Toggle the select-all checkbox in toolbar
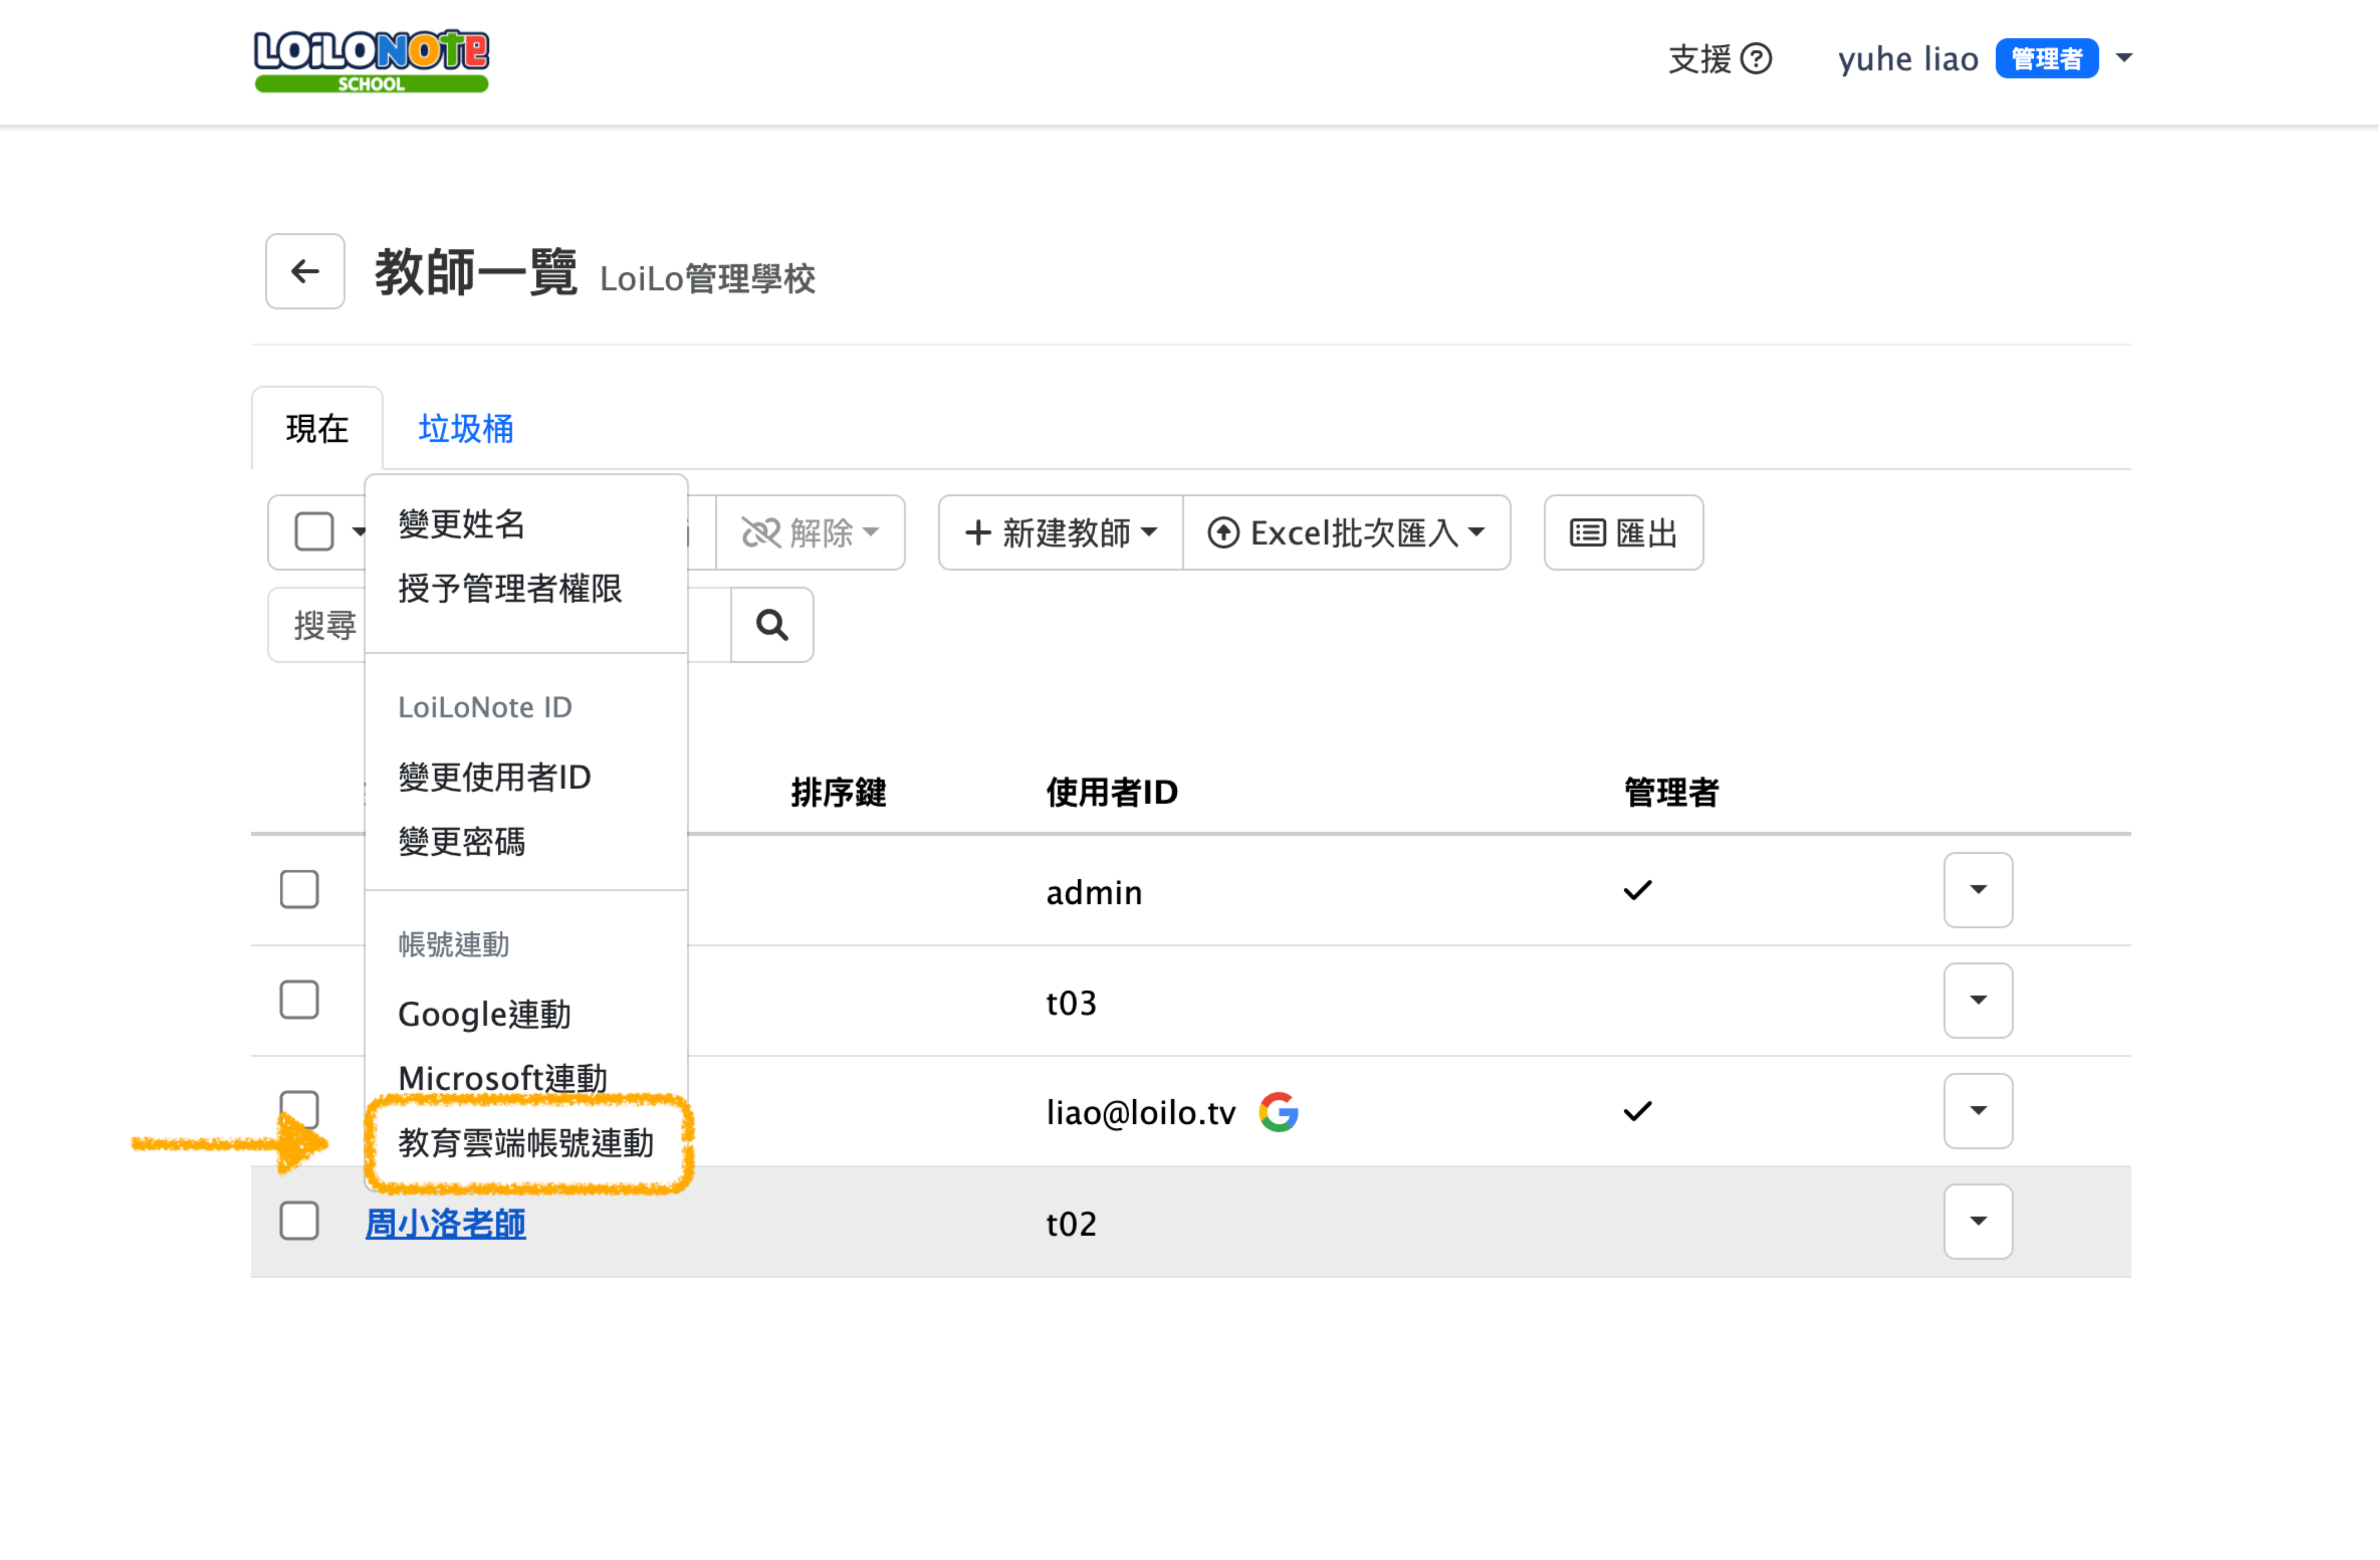Screen dimensions: 2380x1560 coord(314,532)
